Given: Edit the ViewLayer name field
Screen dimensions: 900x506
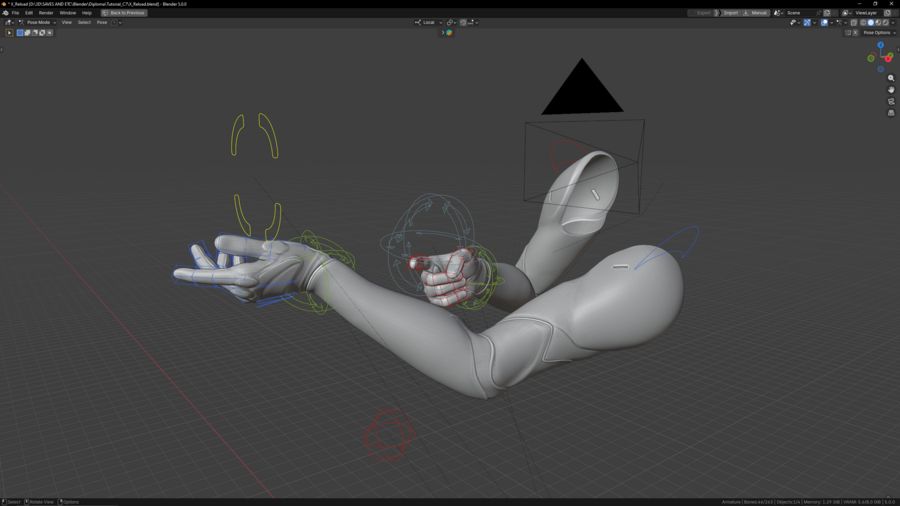Looking at the screenshot, I should point(868,13).
